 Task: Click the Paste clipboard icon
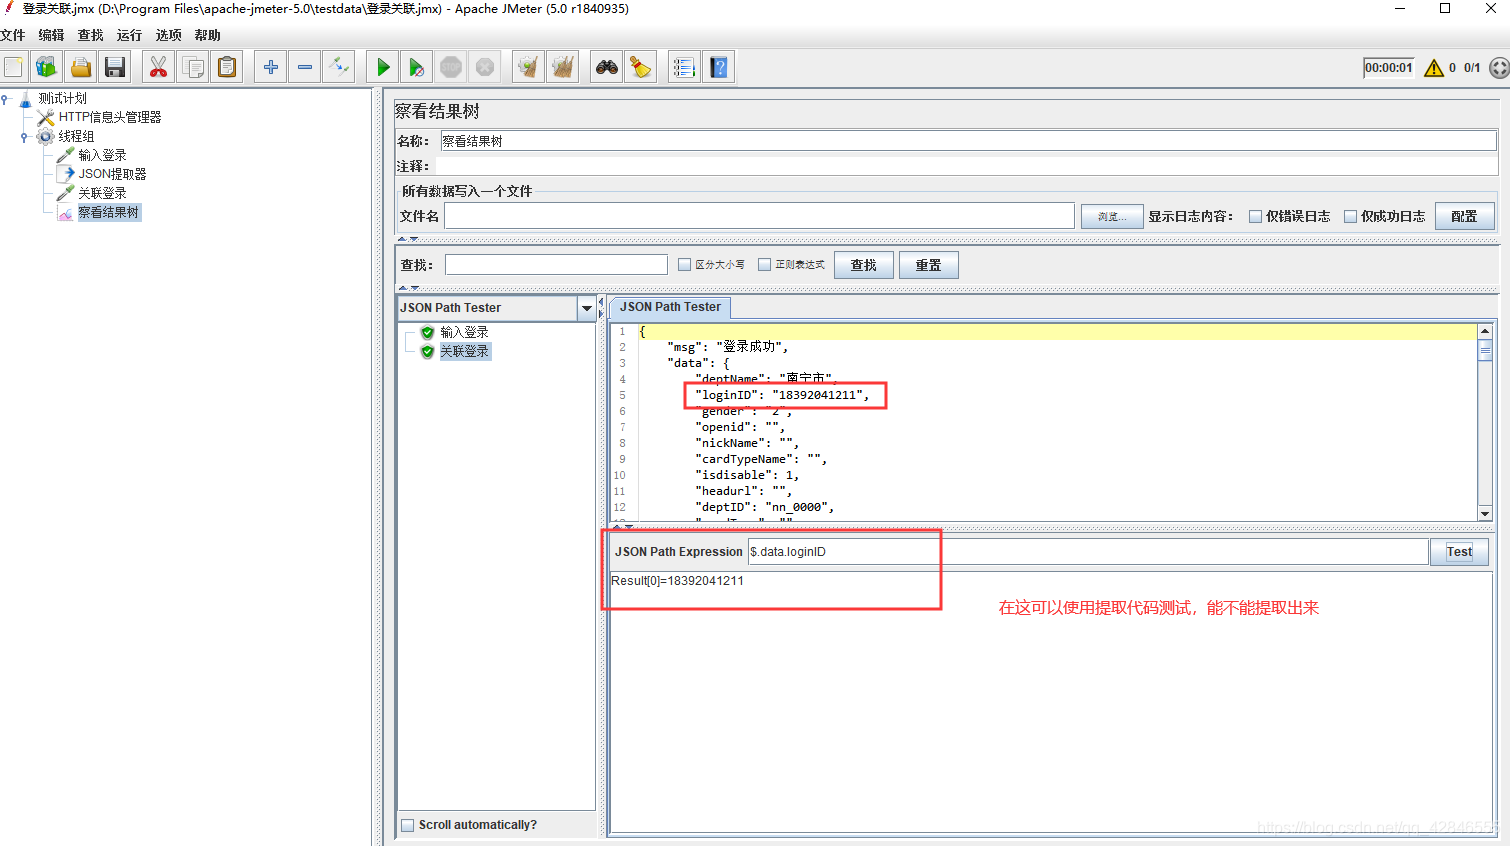pos(228,67)
